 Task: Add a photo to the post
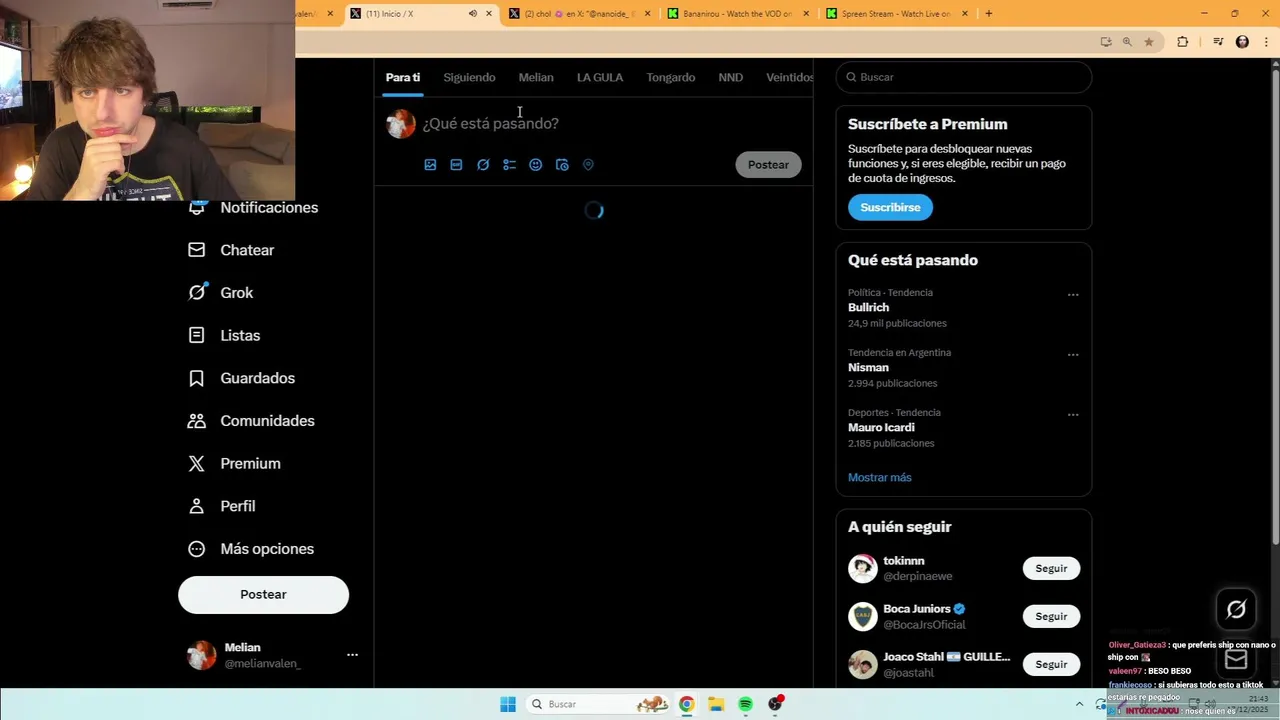430,165
